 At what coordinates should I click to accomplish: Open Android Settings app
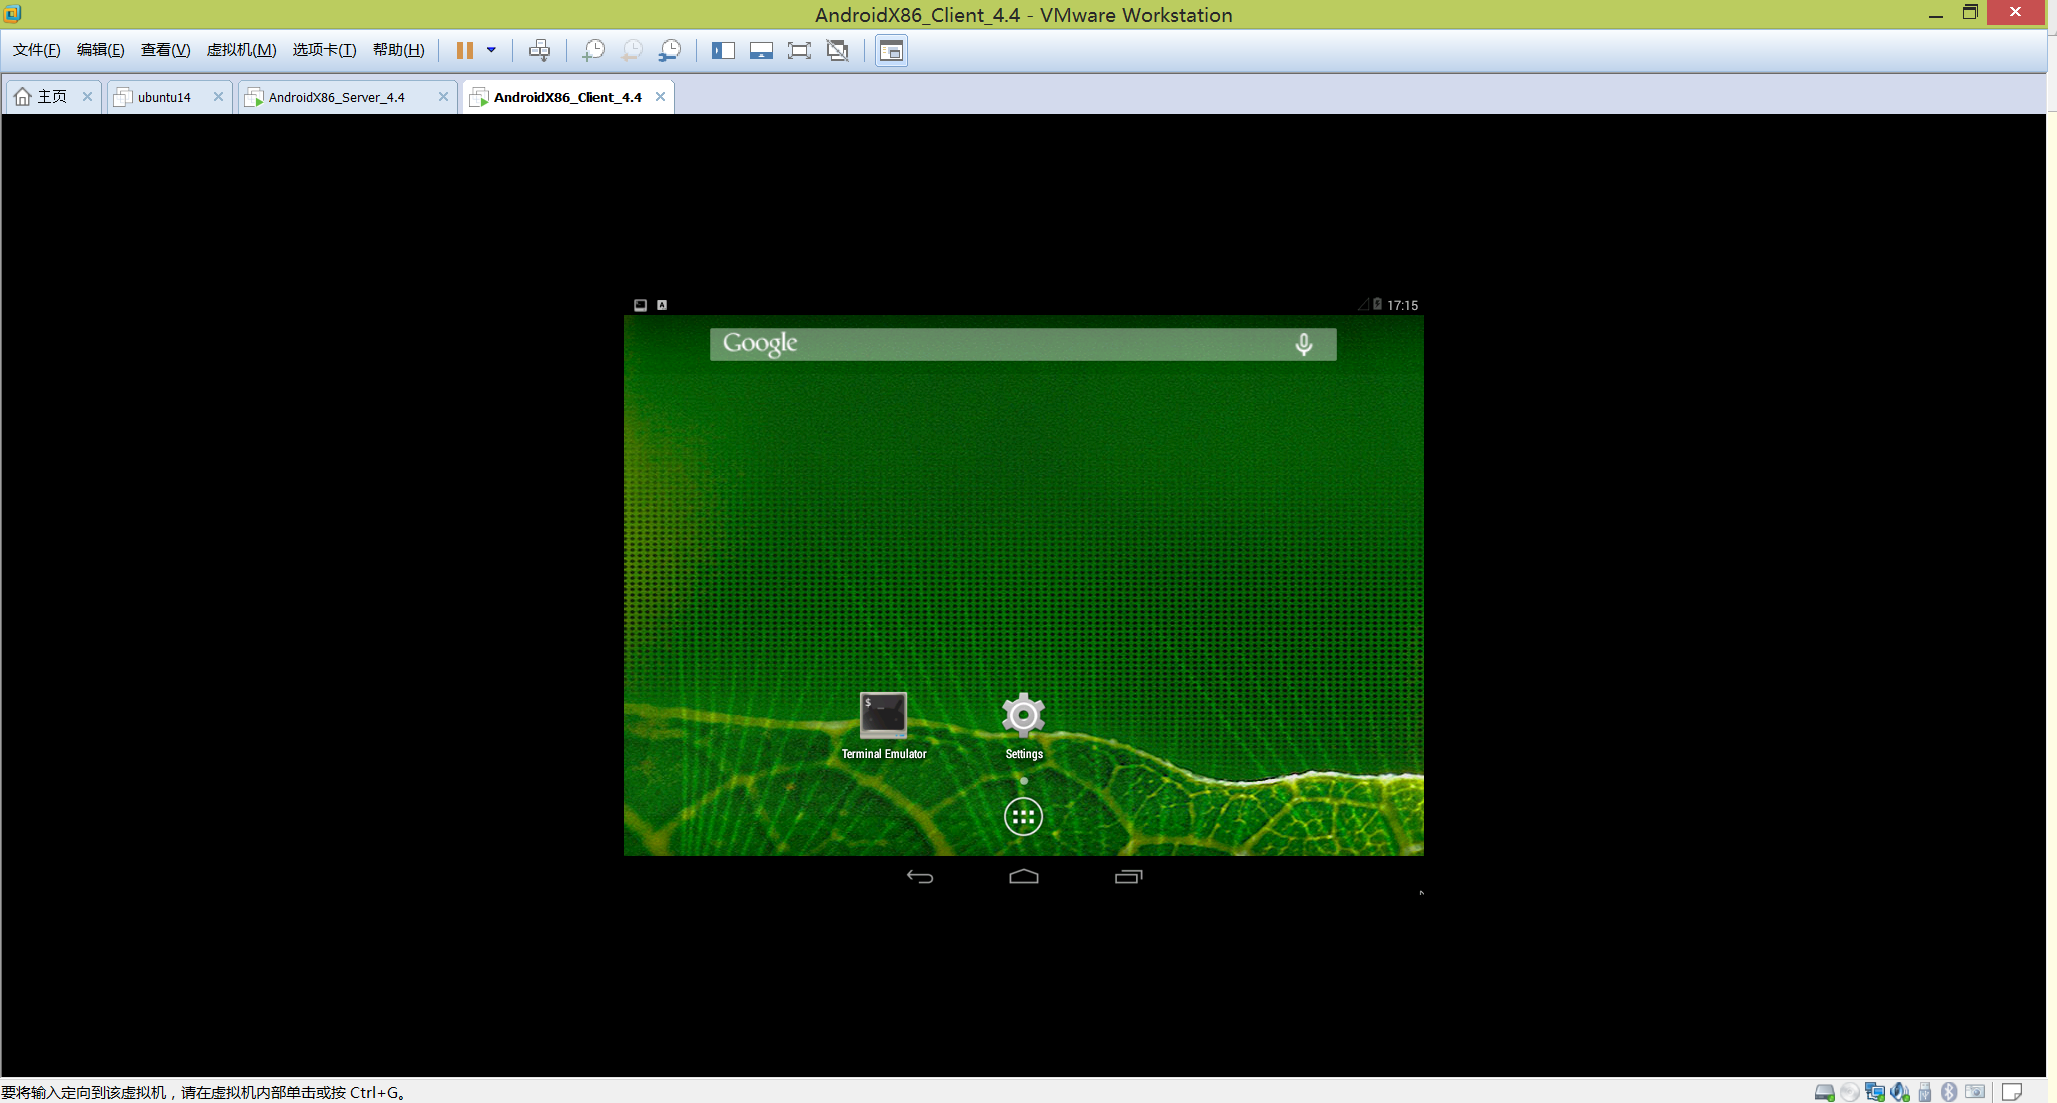pos(1023,725)
